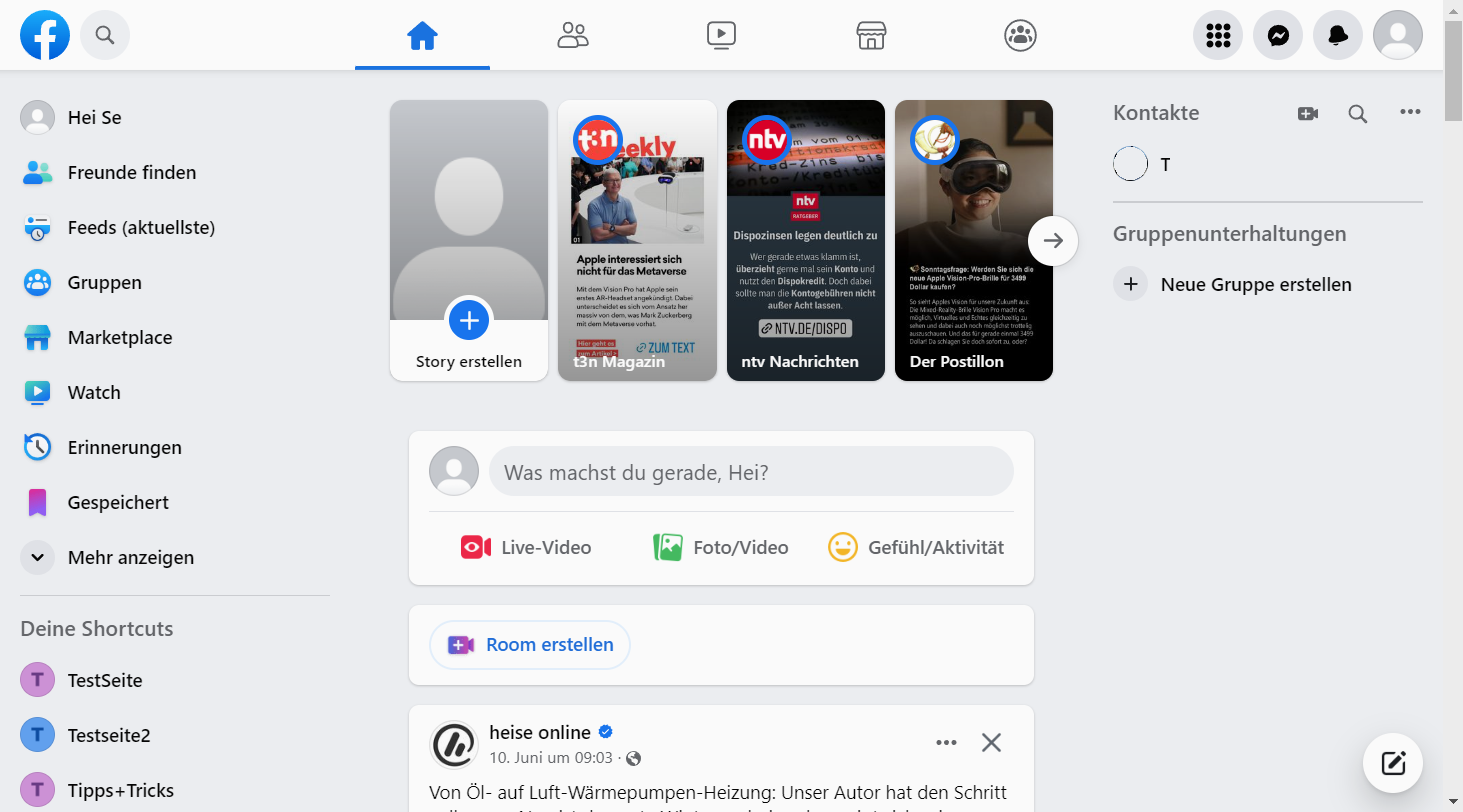Click the Facebook logo

pos(45,35)
